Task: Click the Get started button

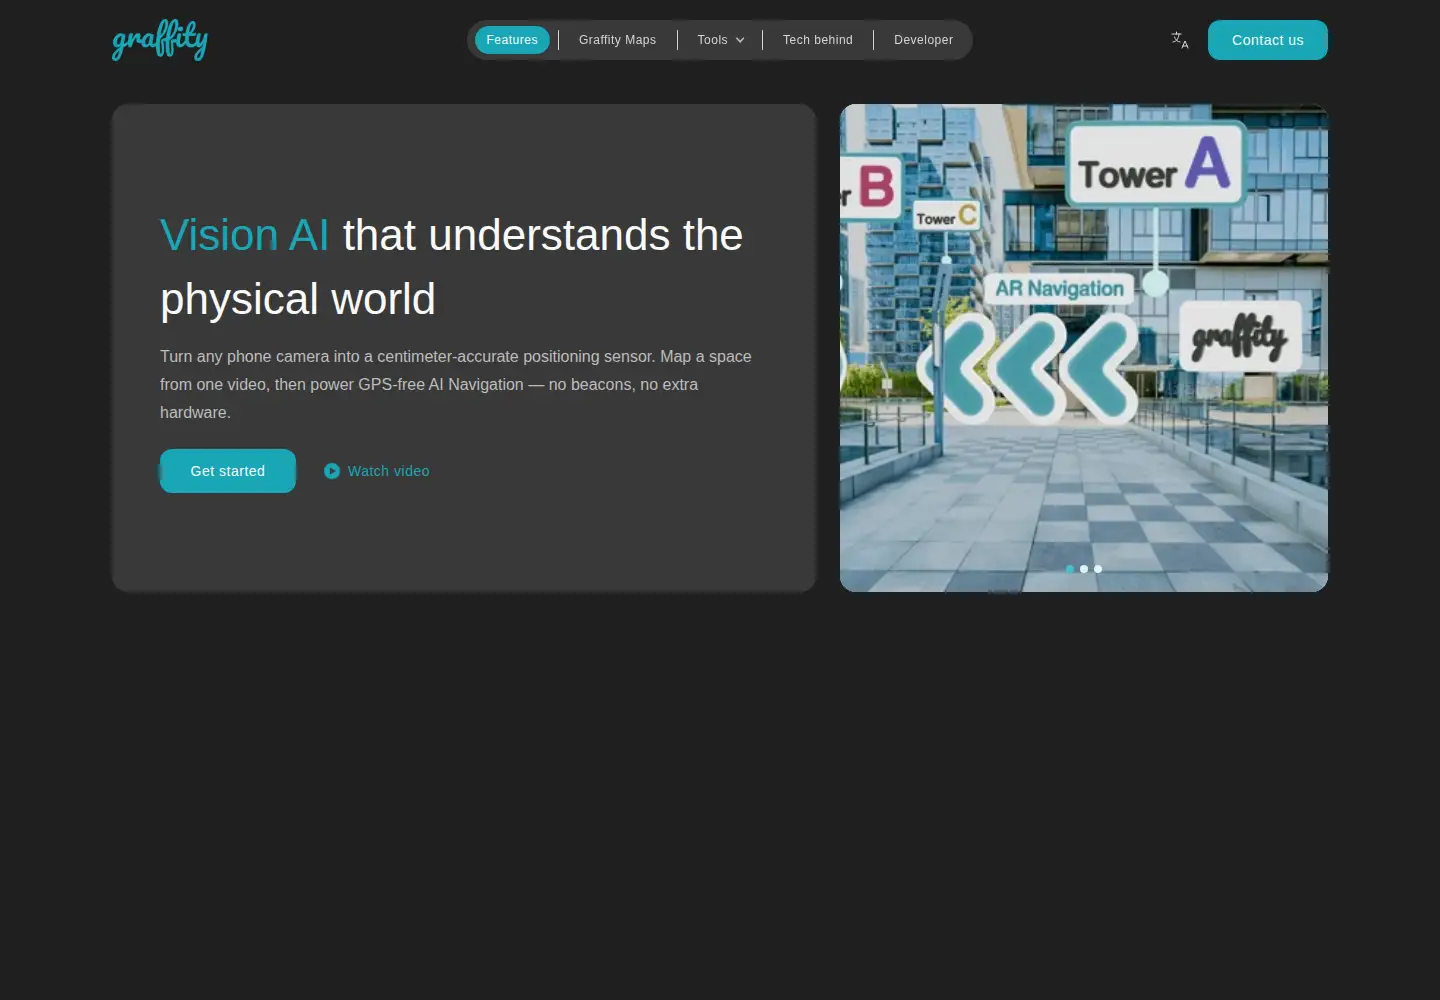Action: tap(228, 471)
